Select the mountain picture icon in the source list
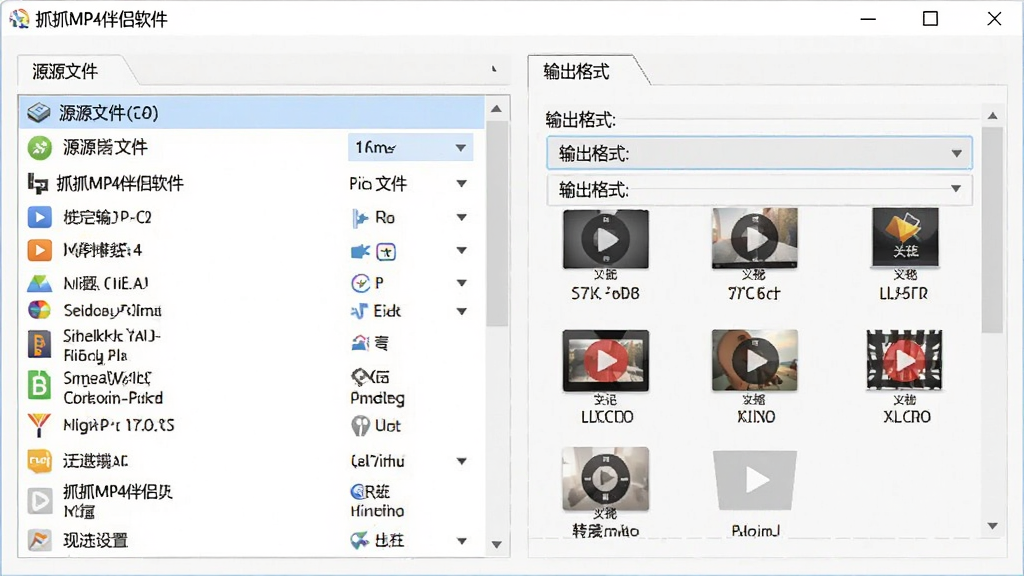Screen dimensions: 1024x576 pos(39,283)
